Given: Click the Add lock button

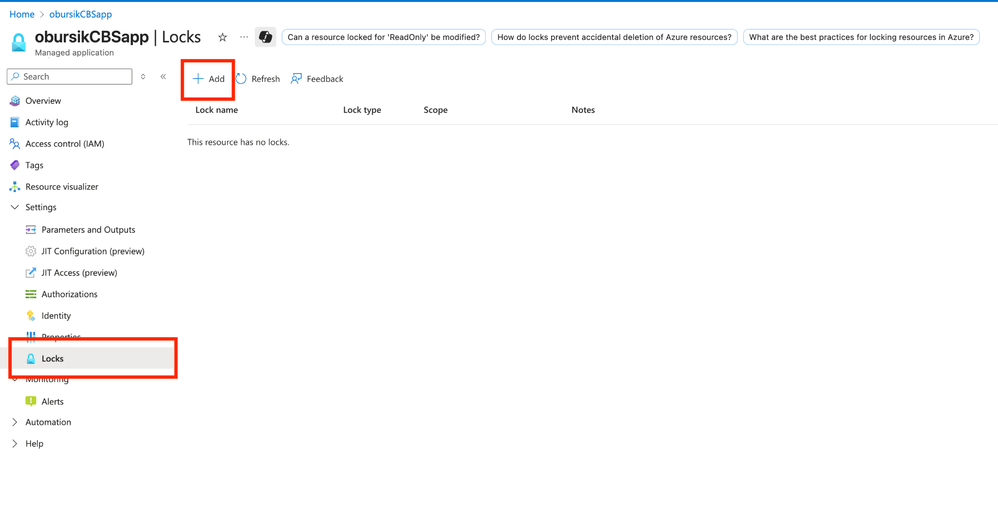Looking at the screenshot, I should [209, 79].
